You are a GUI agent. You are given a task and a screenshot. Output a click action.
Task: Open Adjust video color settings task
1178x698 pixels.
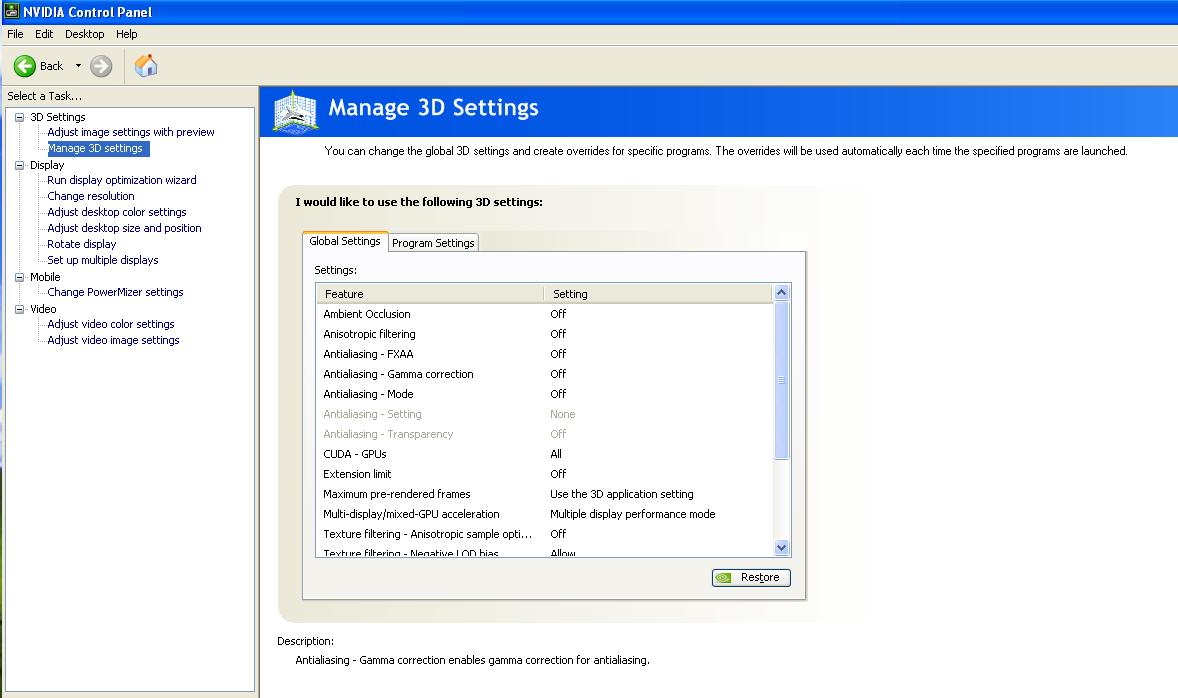110,324
